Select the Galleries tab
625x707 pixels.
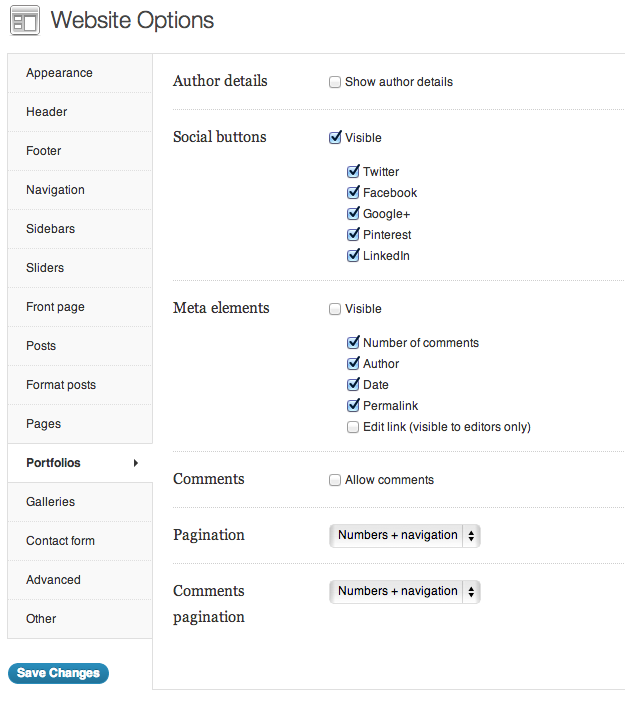point(50,502)
